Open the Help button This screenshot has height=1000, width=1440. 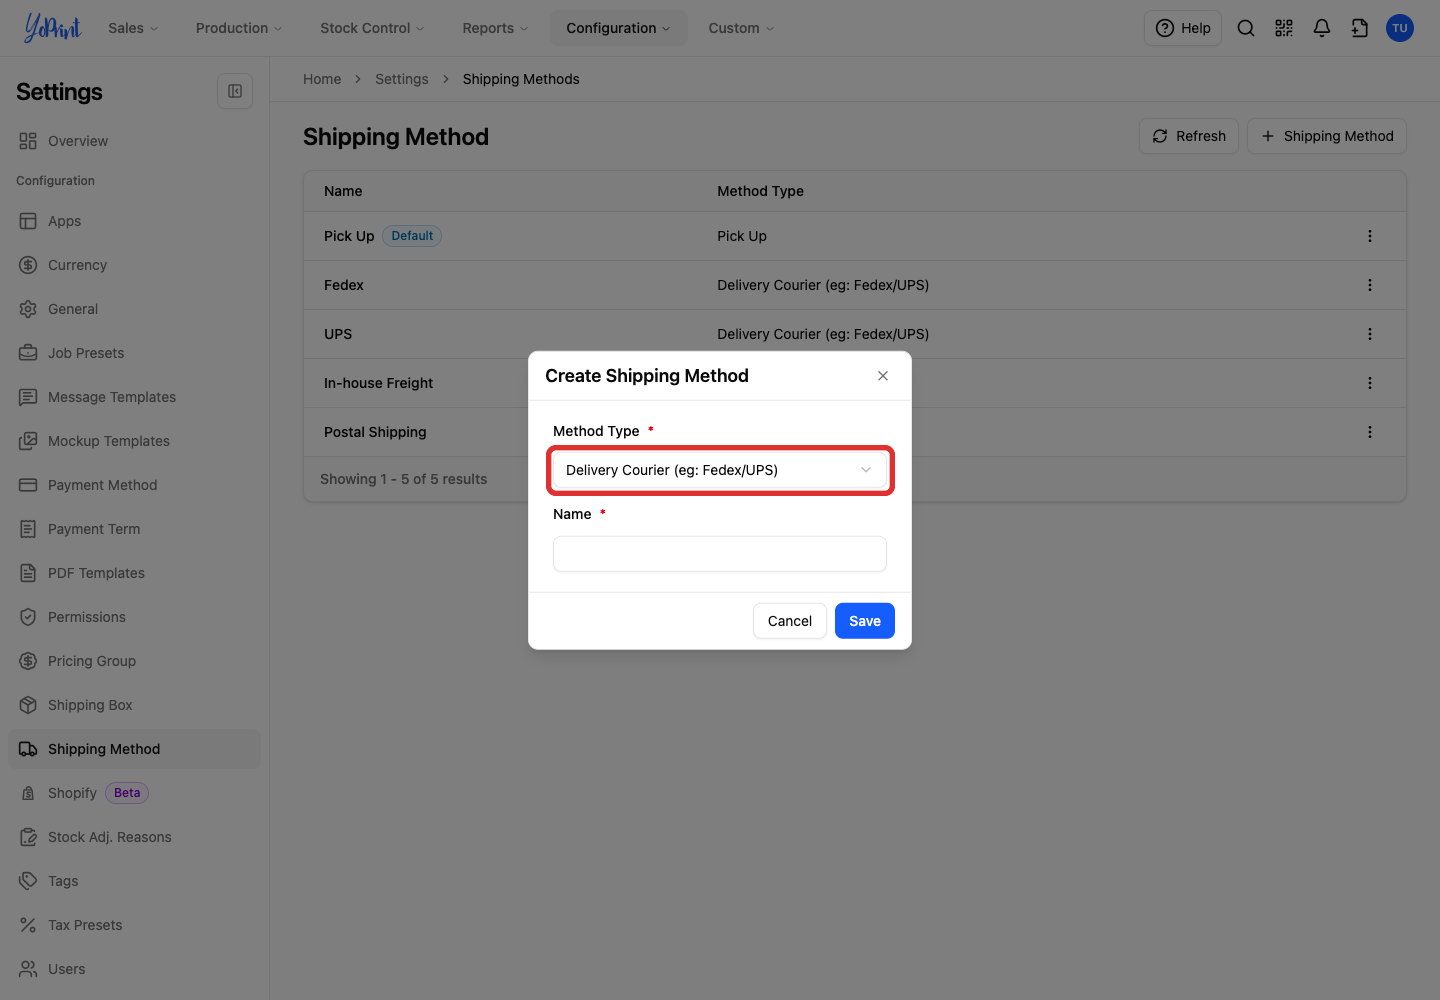1183,28
